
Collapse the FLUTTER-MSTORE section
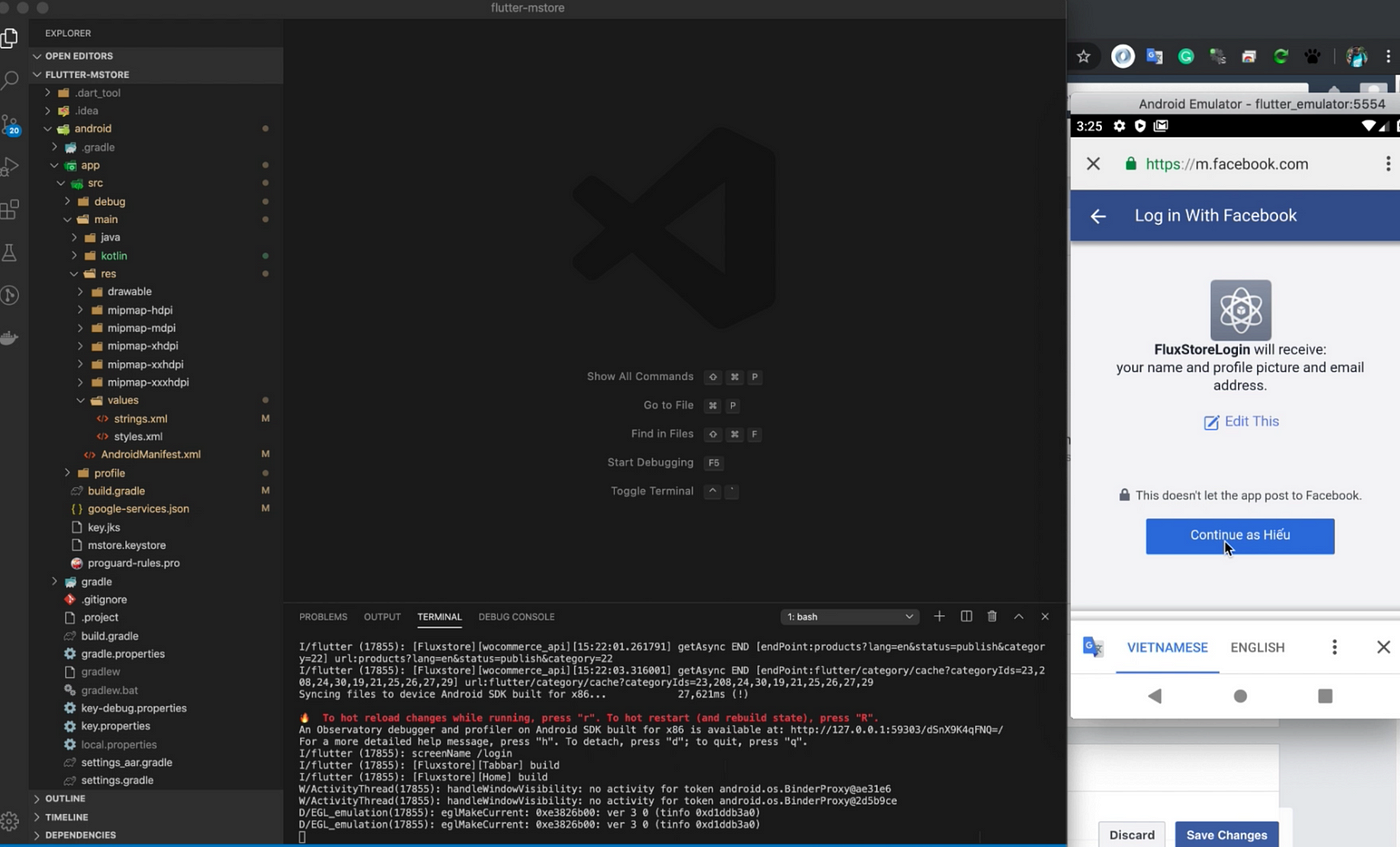[x=156, y=74]
